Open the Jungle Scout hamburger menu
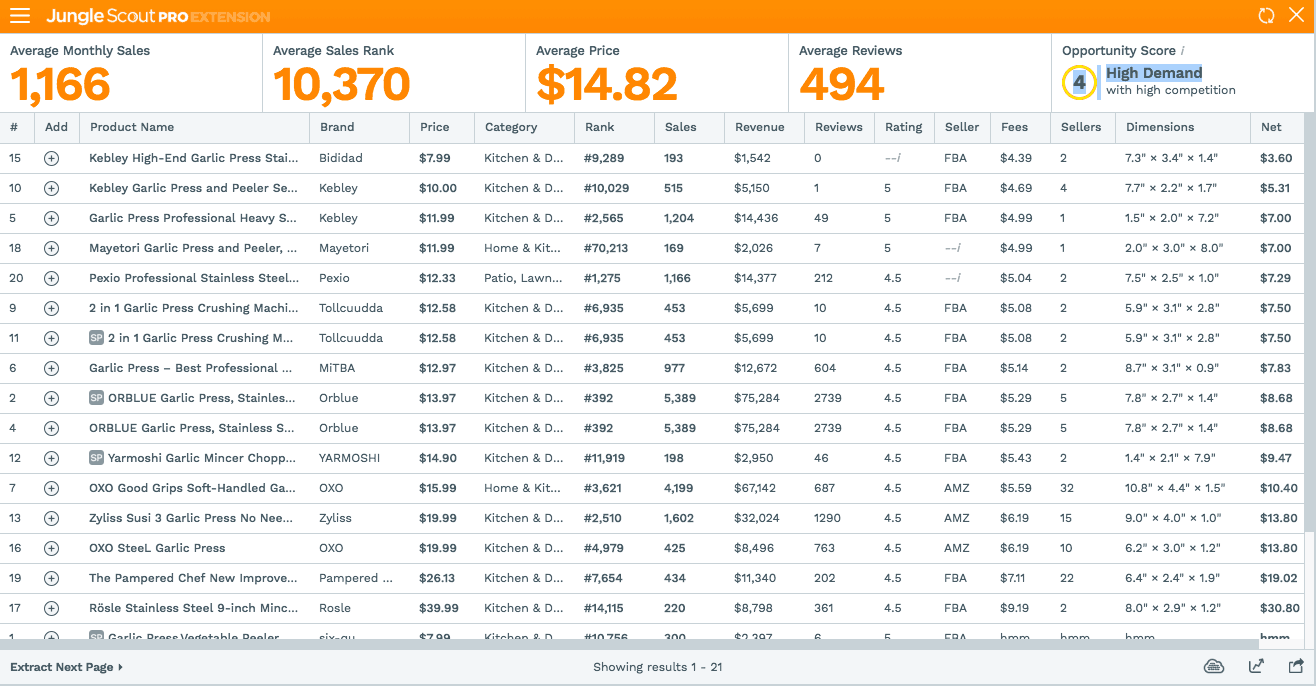1316x686 pixels. (x=20, y=16)
